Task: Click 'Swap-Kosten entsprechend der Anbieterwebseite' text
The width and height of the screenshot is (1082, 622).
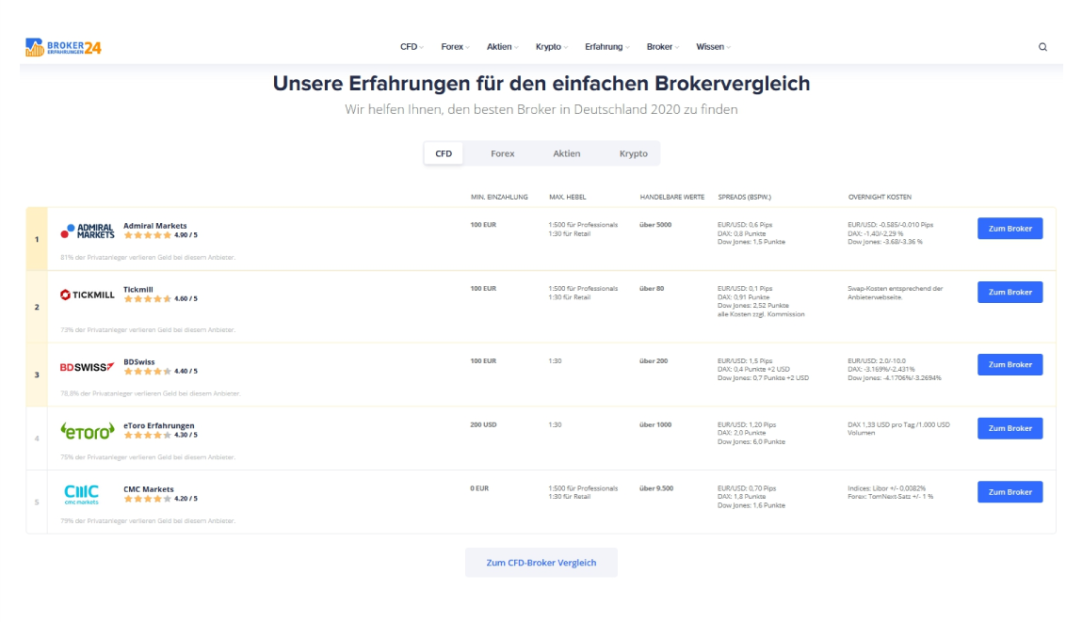Action: point(895,293)
